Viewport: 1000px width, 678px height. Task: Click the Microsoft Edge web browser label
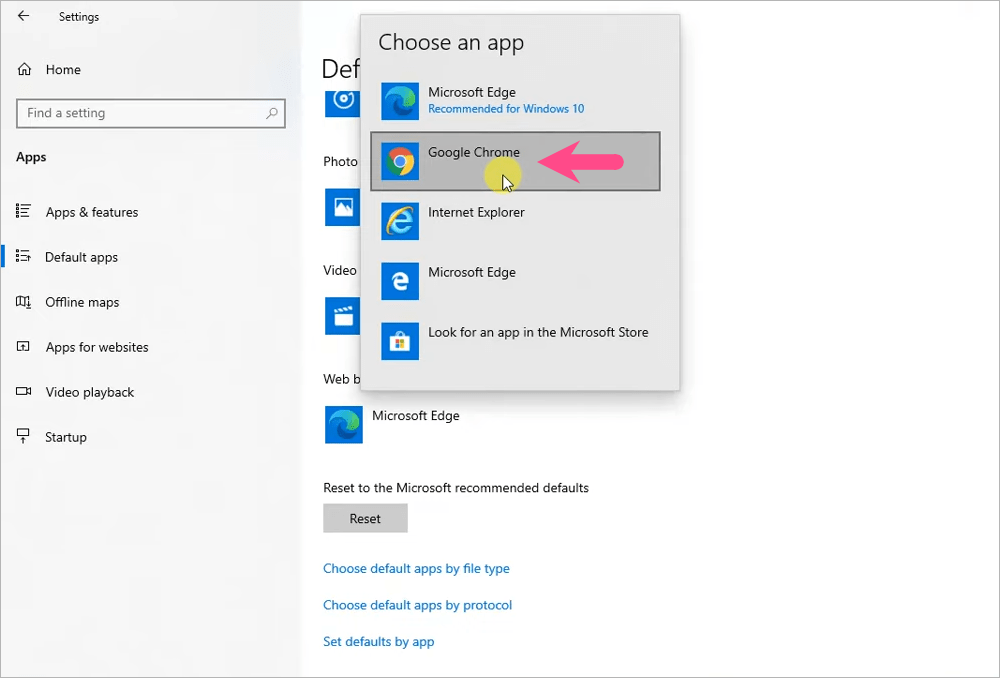(416, 416)
